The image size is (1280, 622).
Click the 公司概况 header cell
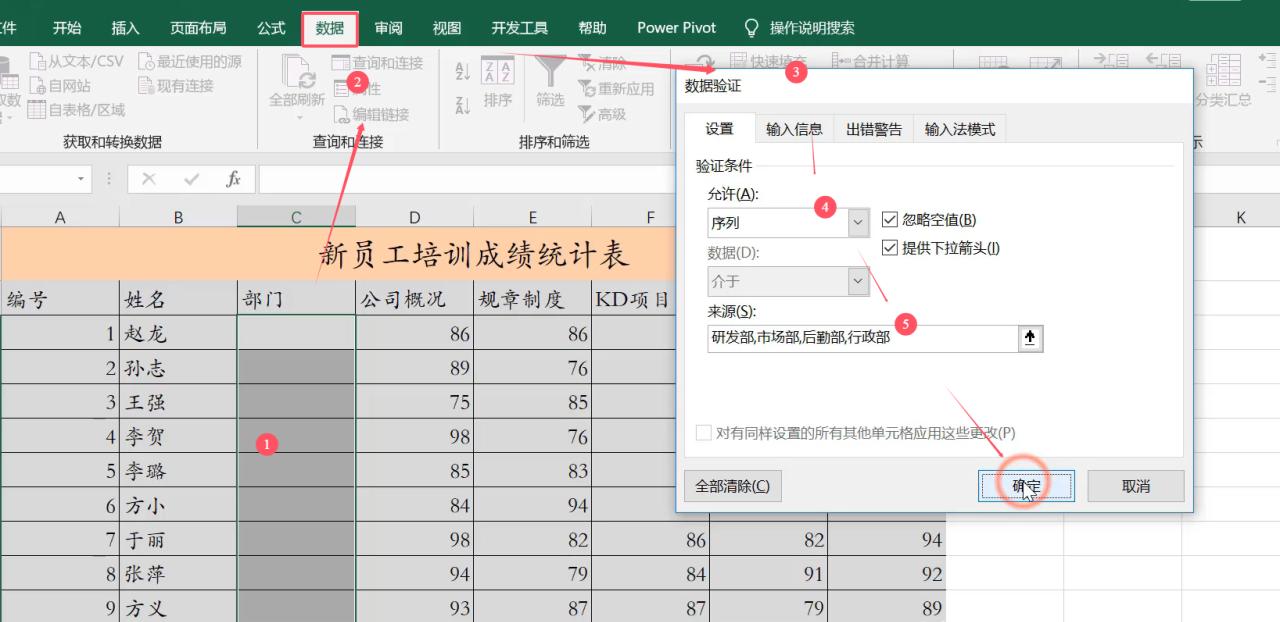coord(414,299)
